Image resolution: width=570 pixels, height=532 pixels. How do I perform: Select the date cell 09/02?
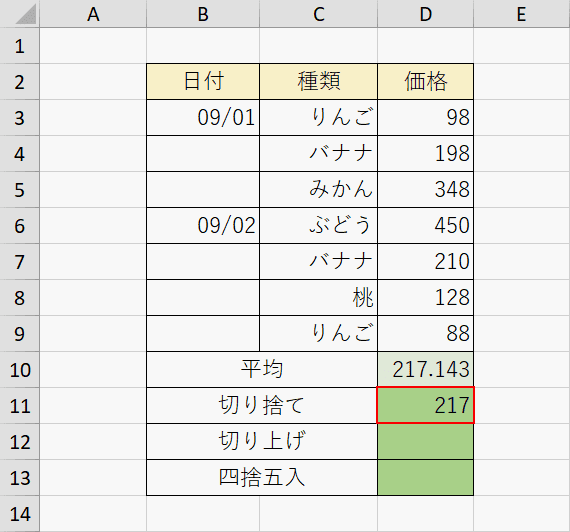(x=203, y=226)
